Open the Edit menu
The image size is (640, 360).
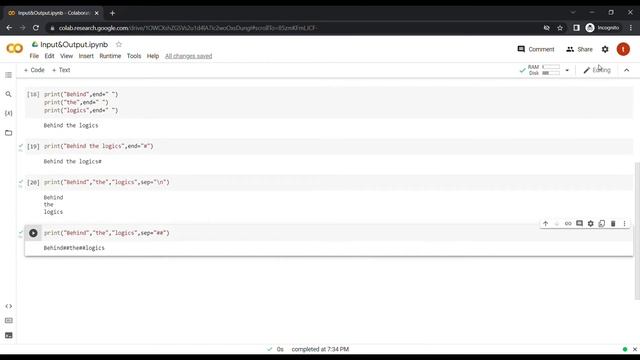pyautogui.click(x=49, y=56)
